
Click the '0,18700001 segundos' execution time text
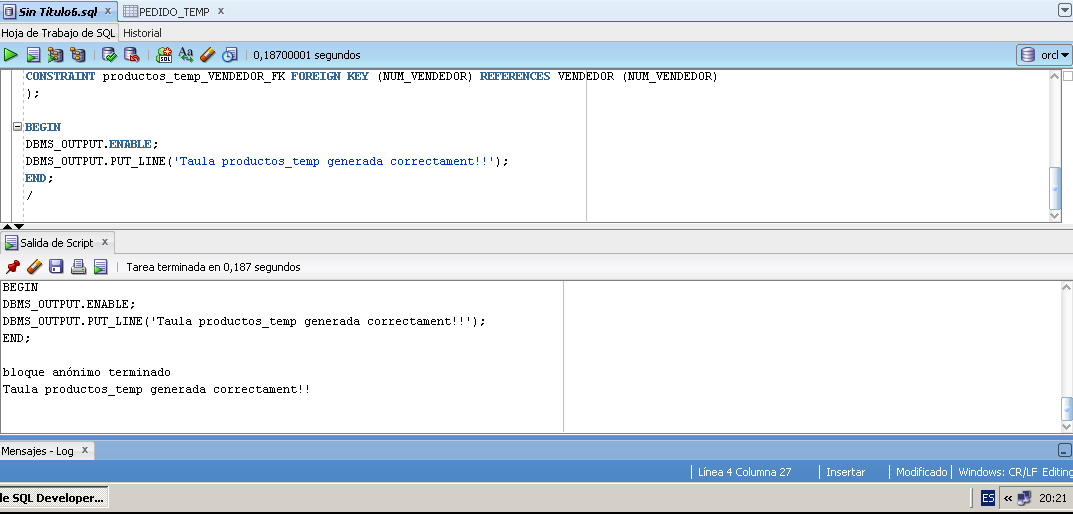[x=307, y=55]
